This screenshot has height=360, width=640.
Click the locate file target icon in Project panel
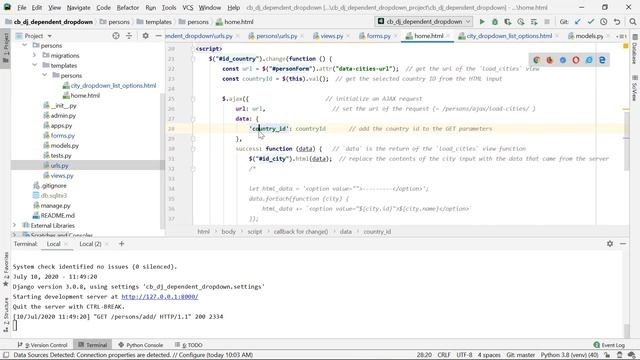point(116,36)
